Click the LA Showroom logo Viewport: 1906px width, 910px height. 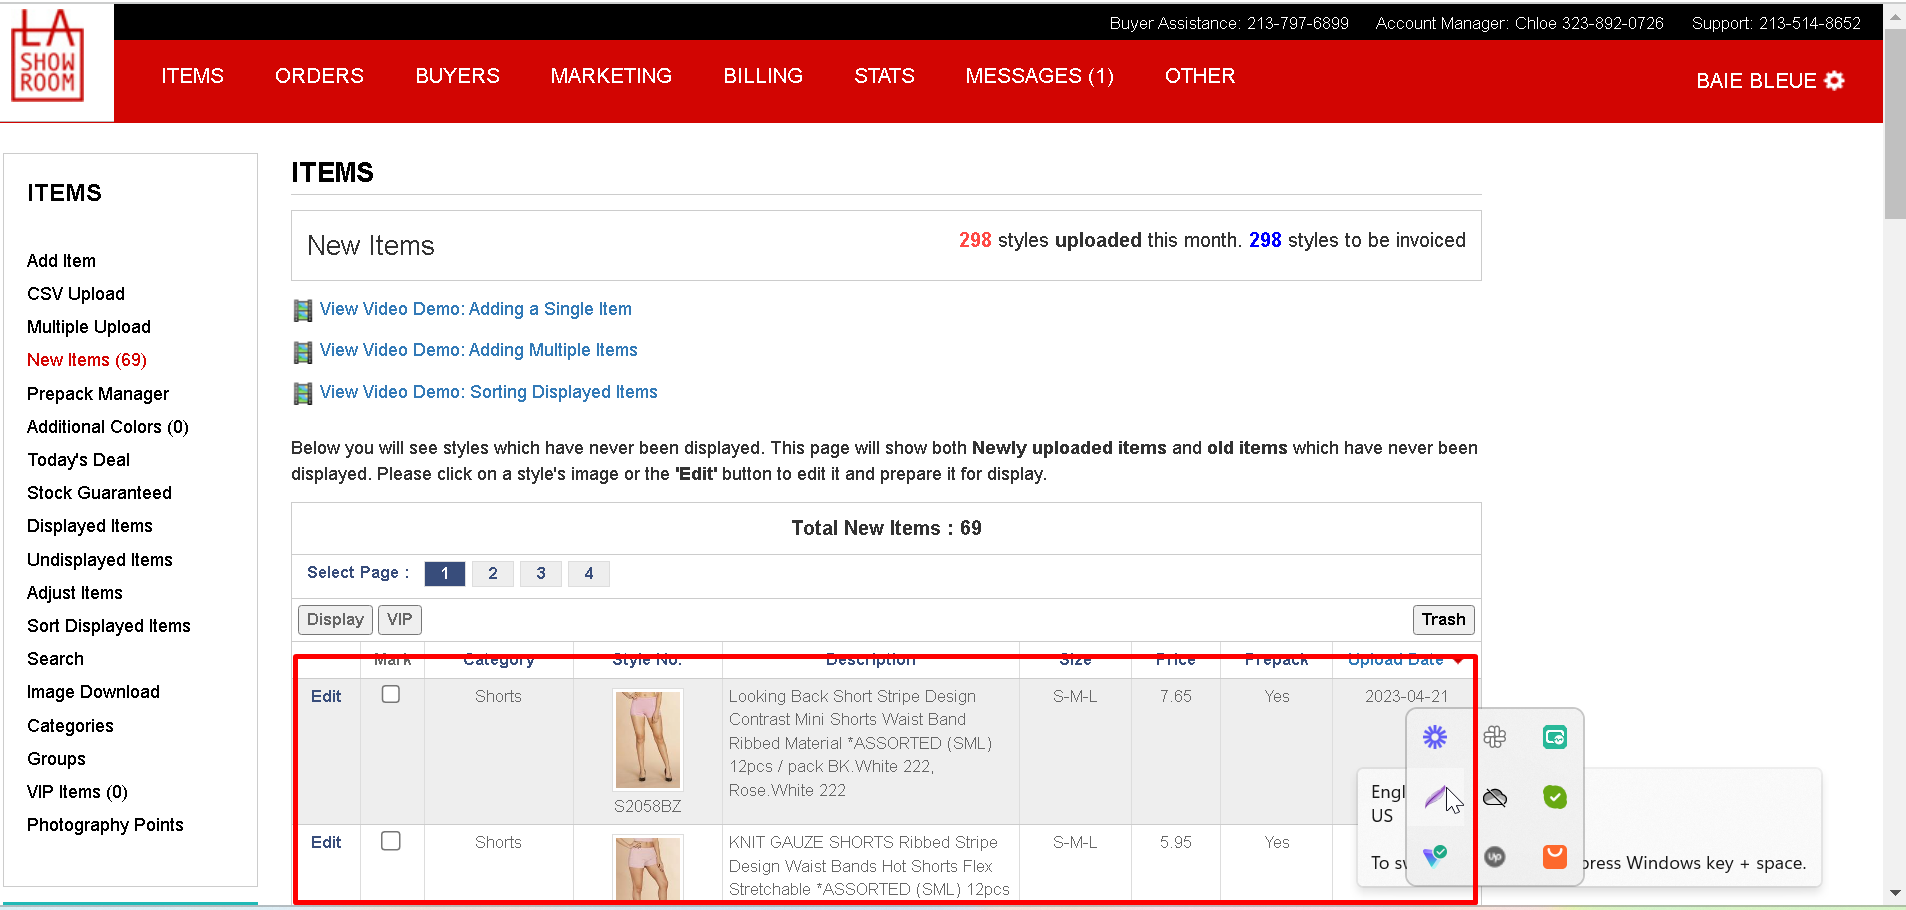(x=47, y=56)
